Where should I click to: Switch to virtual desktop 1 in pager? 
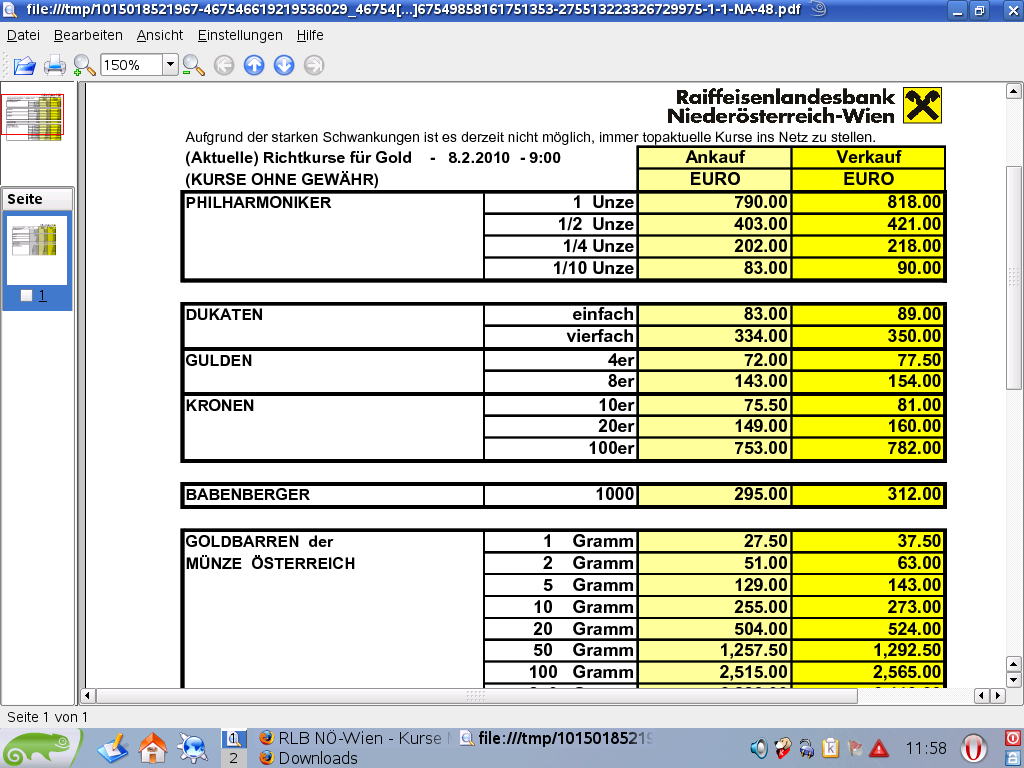pyautogui.click(x=234, y=739)
